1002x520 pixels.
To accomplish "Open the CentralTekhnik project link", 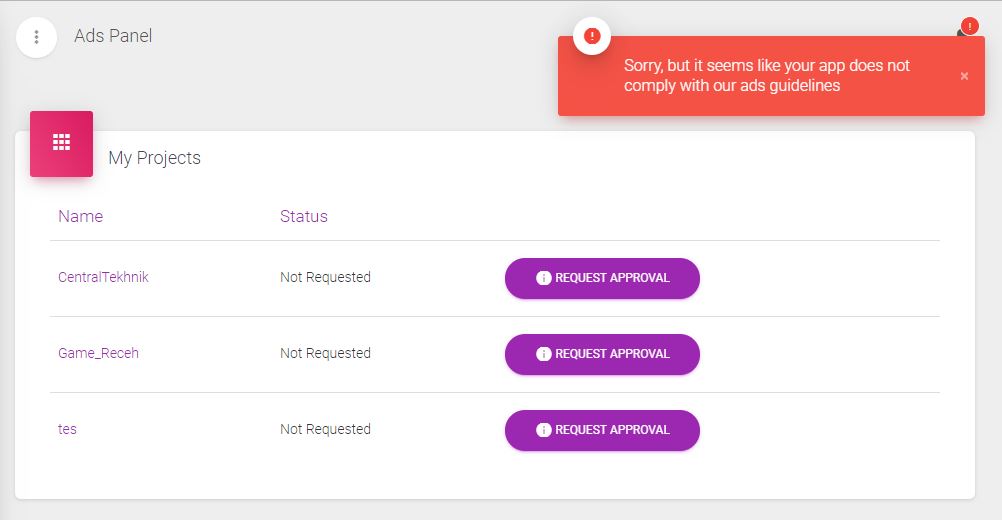I will pos(103,277).
